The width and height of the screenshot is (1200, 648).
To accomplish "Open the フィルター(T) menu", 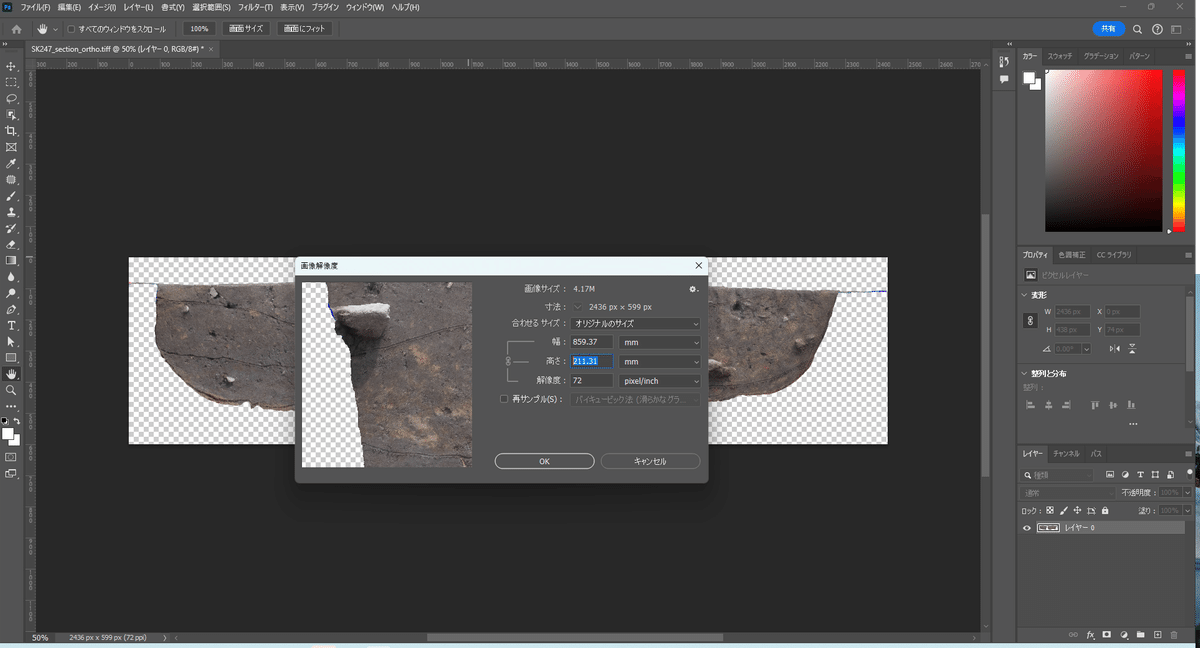I will click(x=255, y=8).
